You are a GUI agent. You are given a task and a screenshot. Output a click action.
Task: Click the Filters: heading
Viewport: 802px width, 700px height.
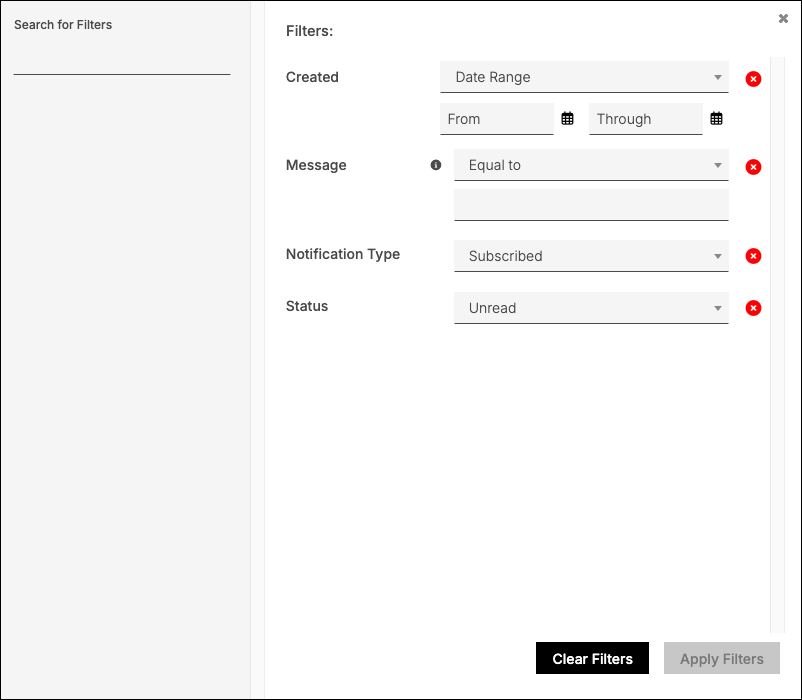(309, 31)
